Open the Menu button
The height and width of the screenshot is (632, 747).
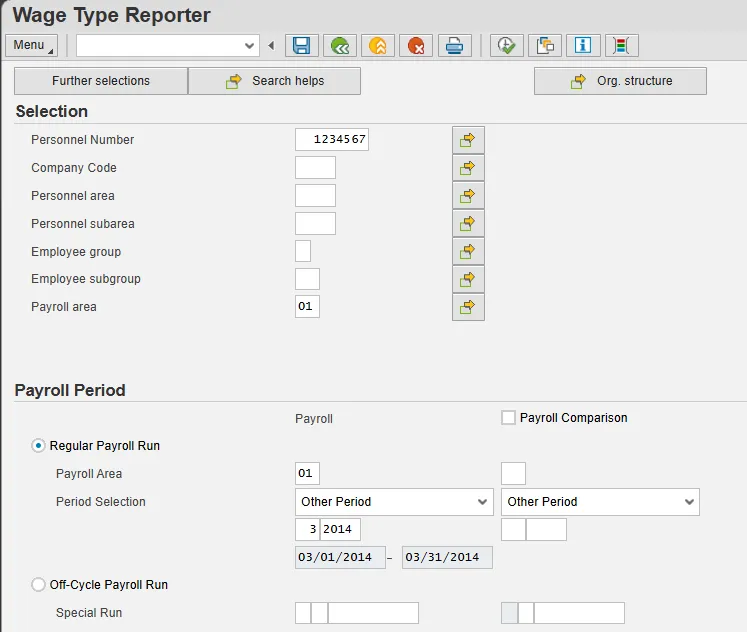point(31,45)
